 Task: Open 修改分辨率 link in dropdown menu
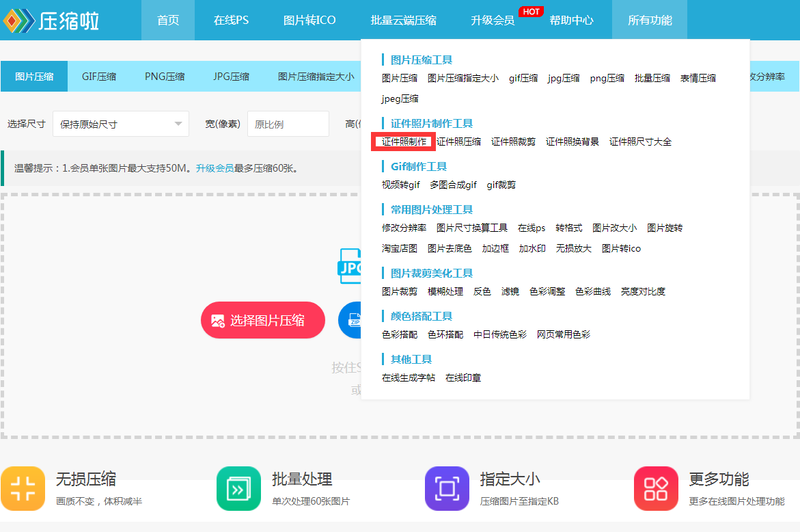404,228
